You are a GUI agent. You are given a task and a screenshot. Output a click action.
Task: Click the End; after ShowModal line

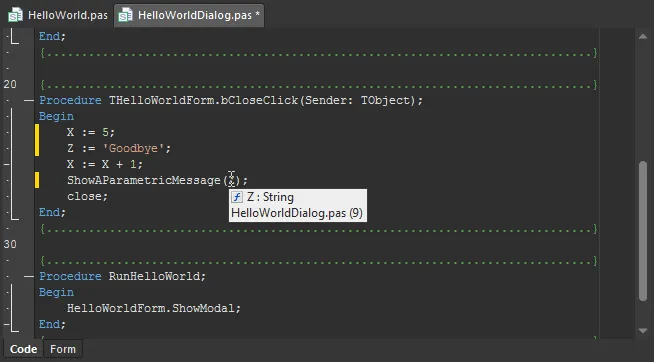click(x=52, y=324)
